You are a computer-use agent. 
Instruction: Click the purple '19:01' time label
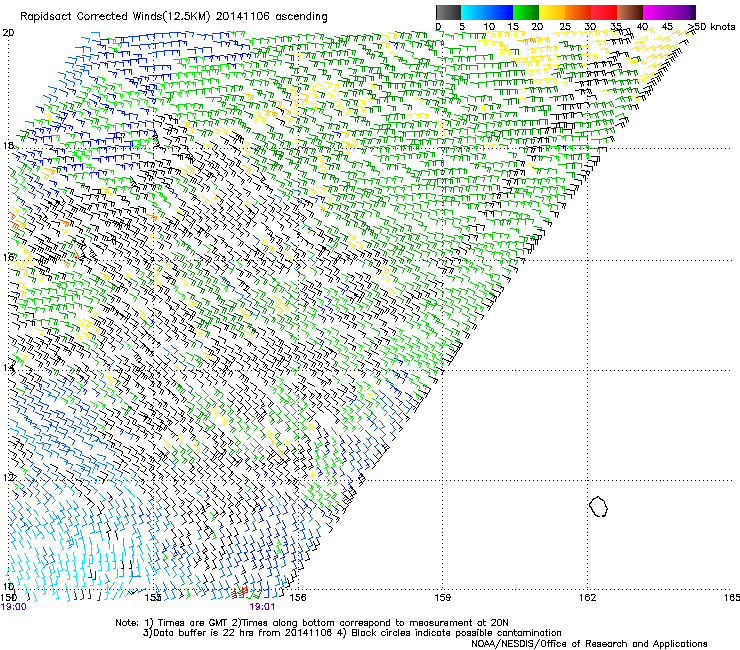click(x=262, y=607)
